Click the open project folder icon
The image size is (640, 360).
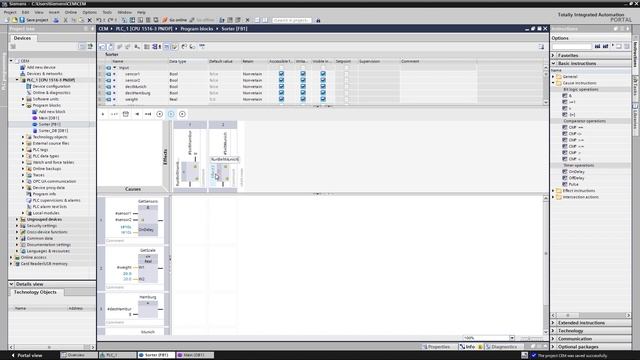pos(14,20)
